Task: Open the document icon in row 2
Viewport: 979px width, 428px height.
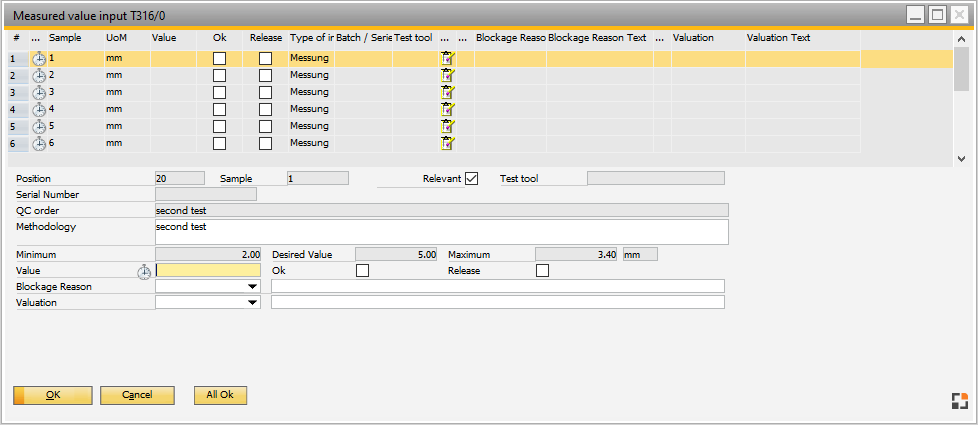Action: pos(448,76)
